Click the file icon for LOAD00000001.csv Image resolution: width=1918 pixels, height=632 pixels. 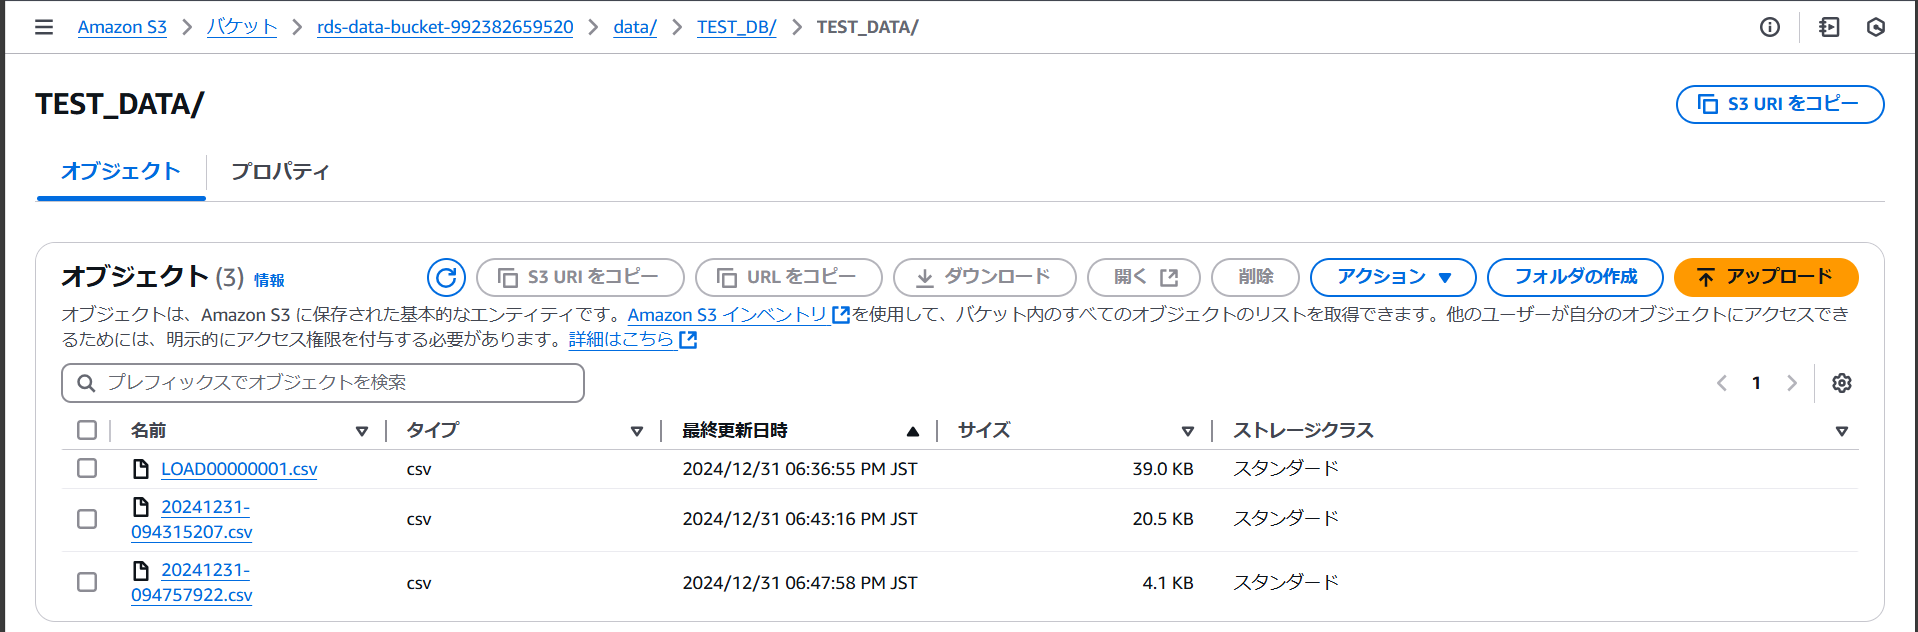tap(141, 469)
